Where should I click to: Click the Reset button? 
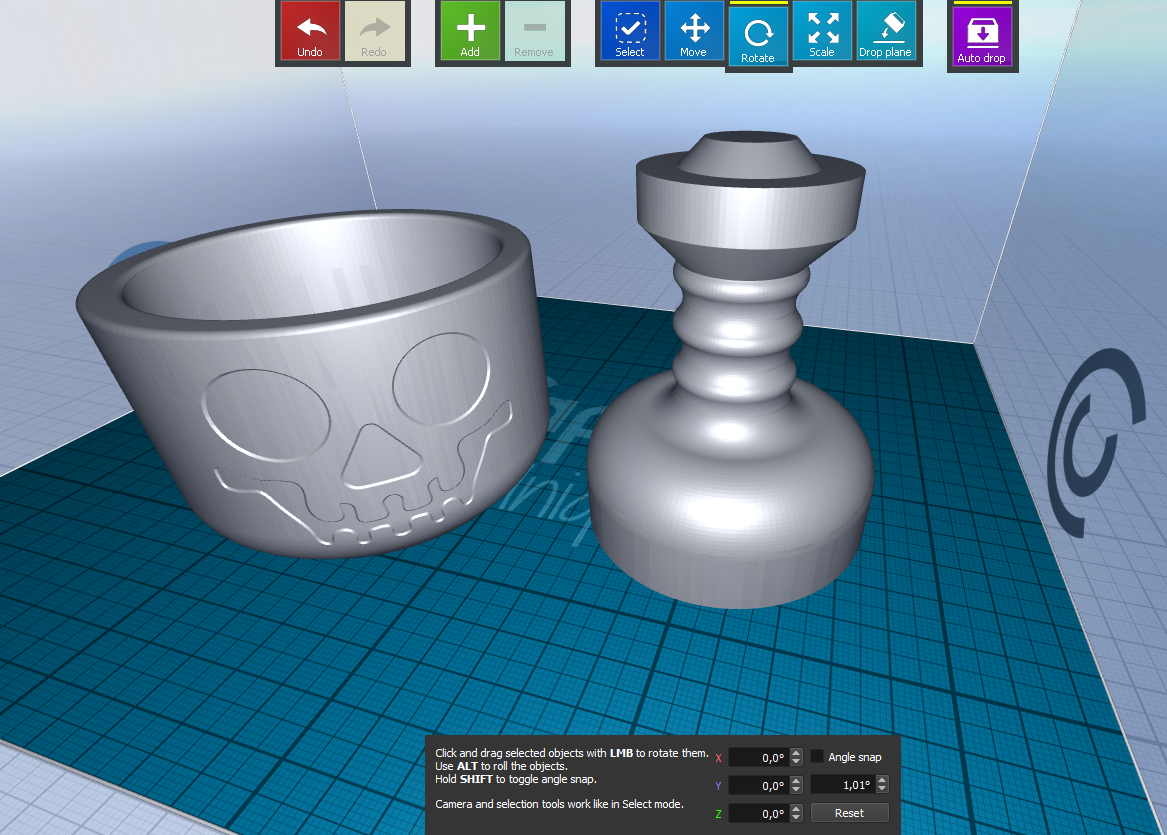849,812
